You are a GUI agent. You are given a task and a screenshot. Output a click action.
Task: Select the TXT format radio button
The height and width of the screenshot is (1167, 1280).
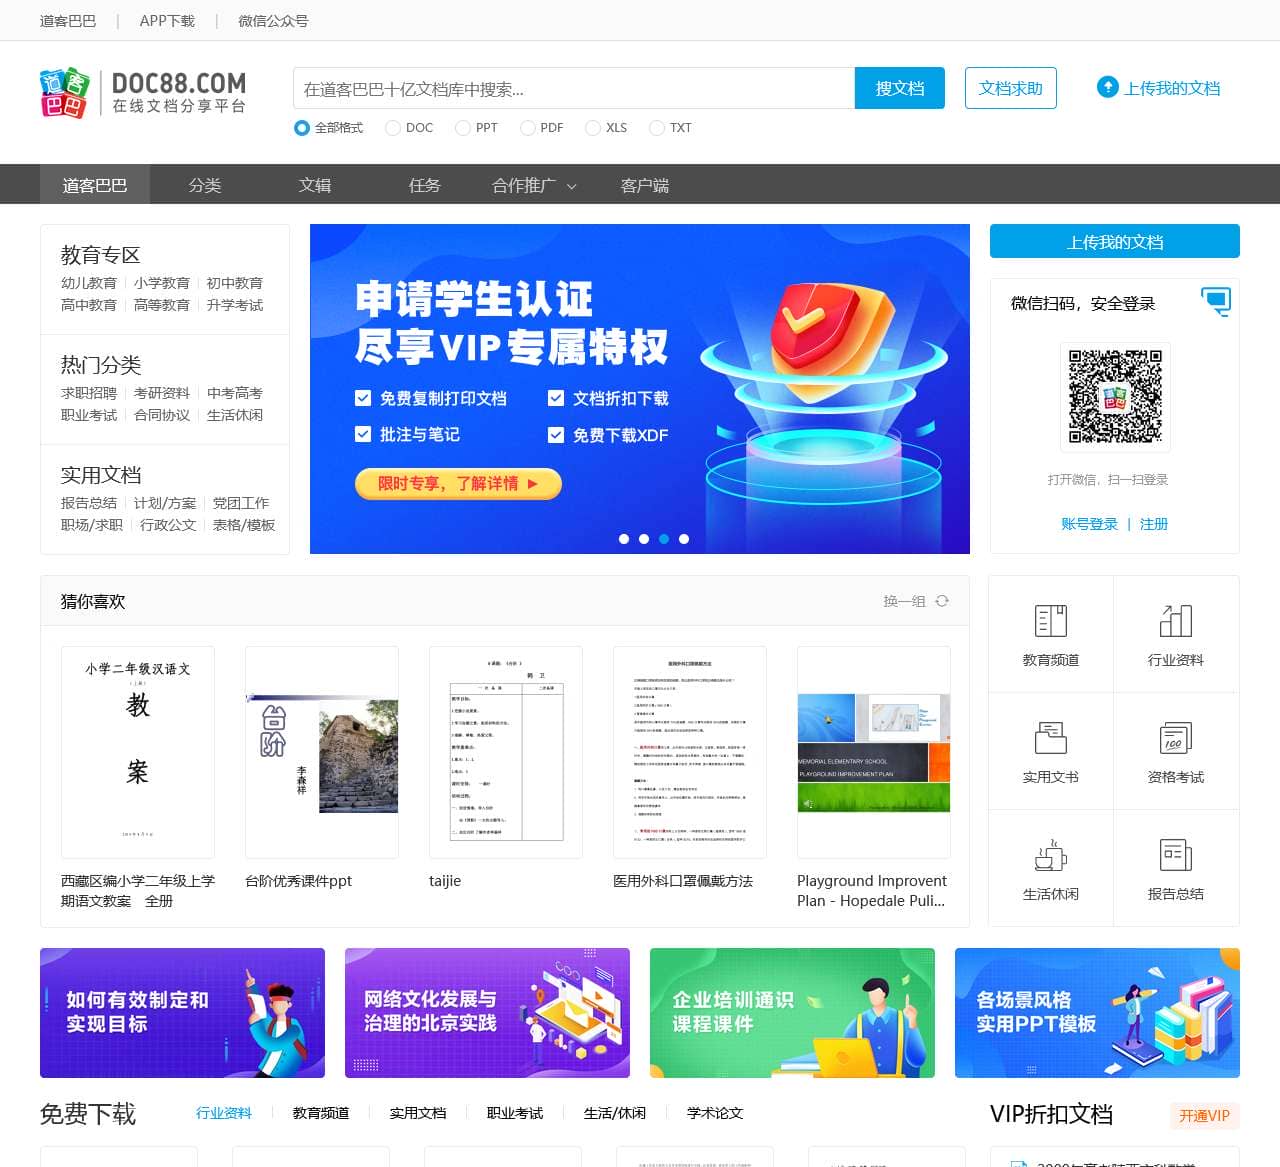(657, 128)
